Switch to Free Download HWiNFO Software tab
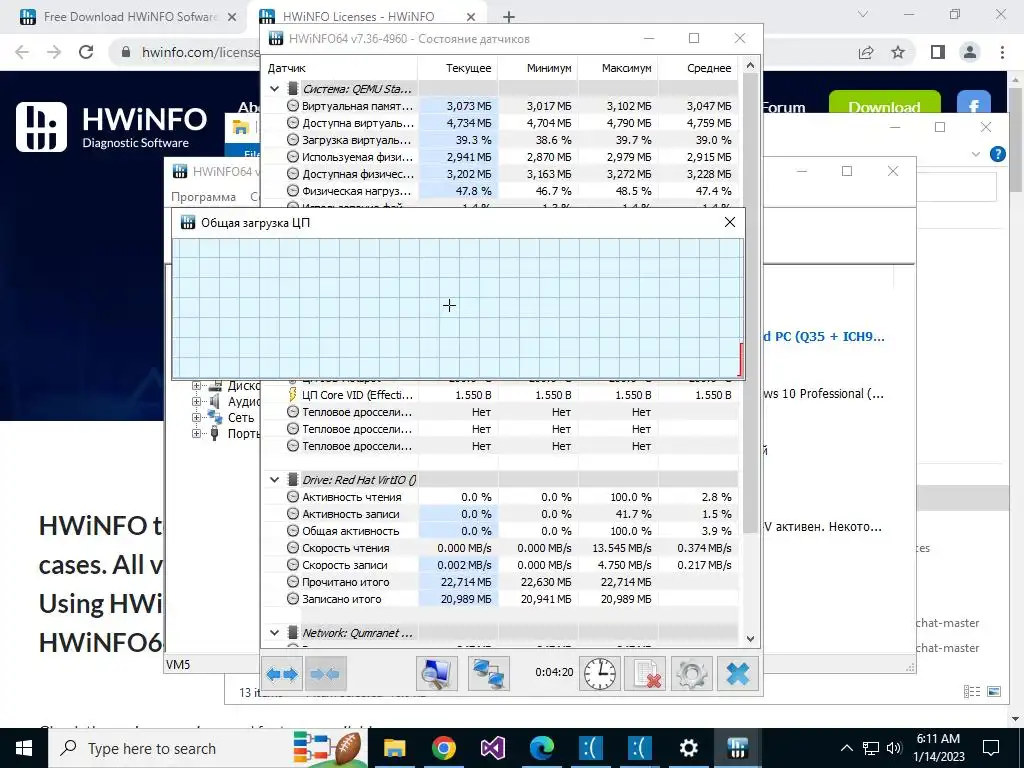The width and height of the screenshot is (1024, 768). point(130,17)
